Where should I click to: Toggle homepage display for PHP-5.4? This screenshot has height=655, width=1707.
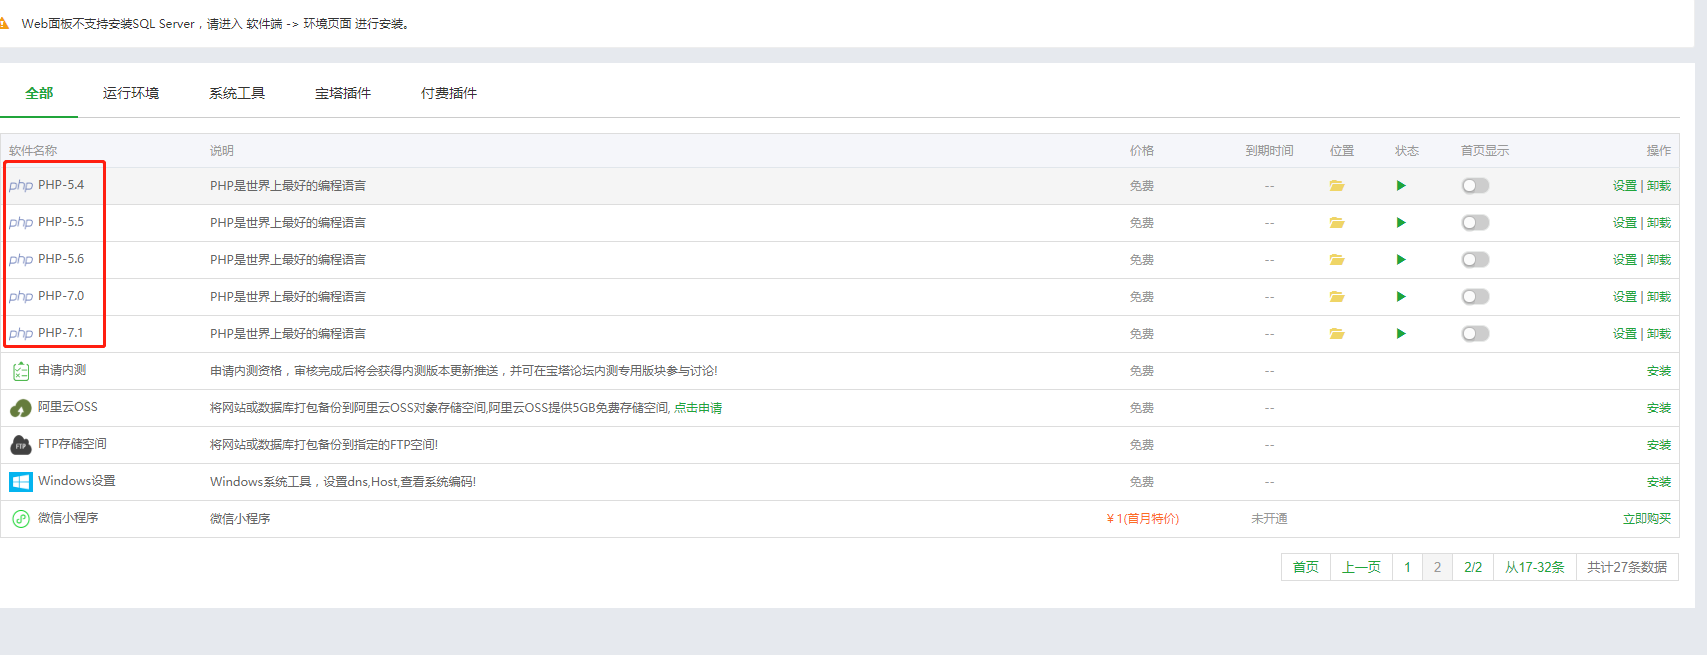click(1475, 186)
